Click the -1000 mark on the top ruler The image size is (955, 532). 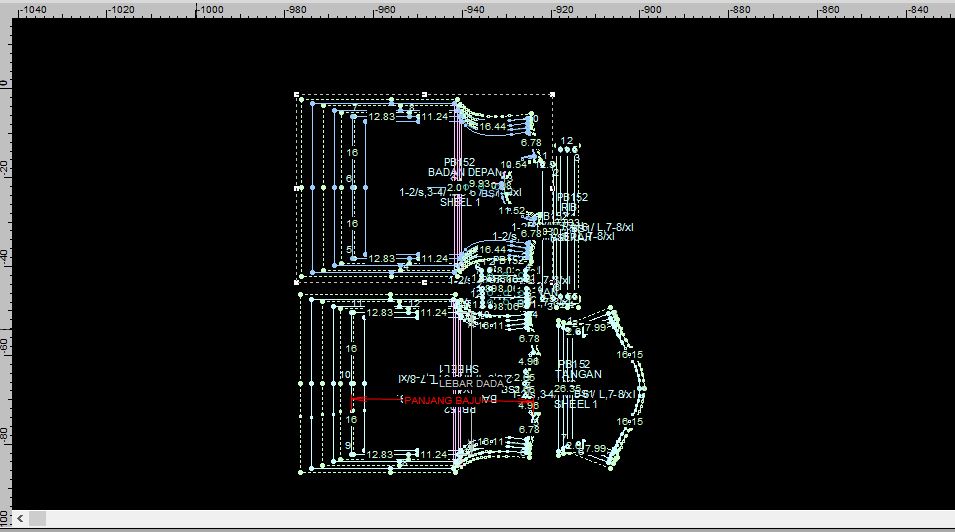point(209,9)
